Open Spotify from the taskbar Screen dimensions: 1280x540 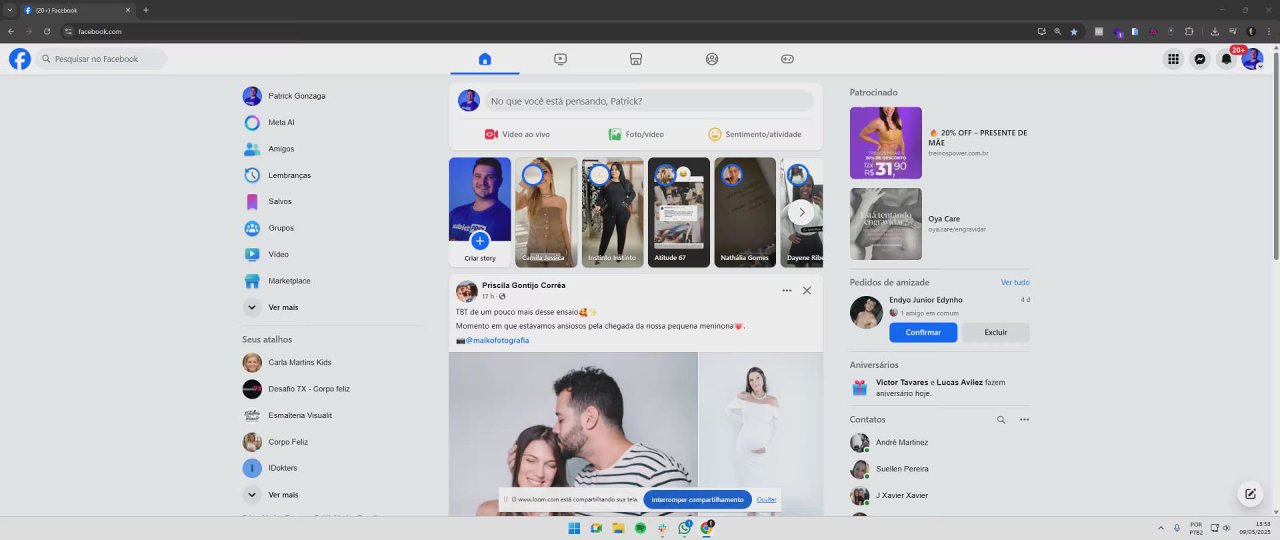click(641, 528)
